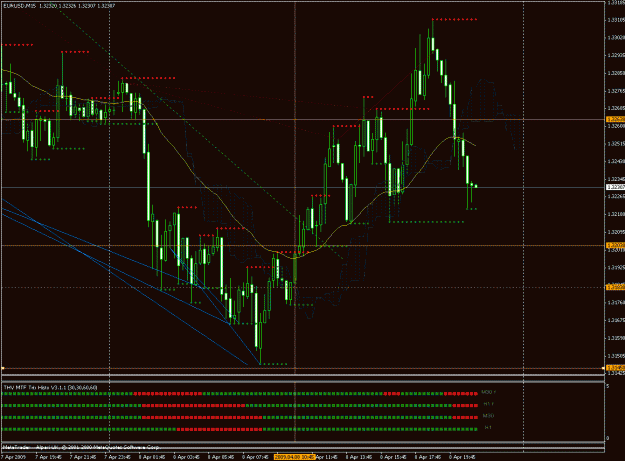The image size is (625, 461).
Task: Click the '7 Apr 2009' time axis label
Action: pos(14,457)
